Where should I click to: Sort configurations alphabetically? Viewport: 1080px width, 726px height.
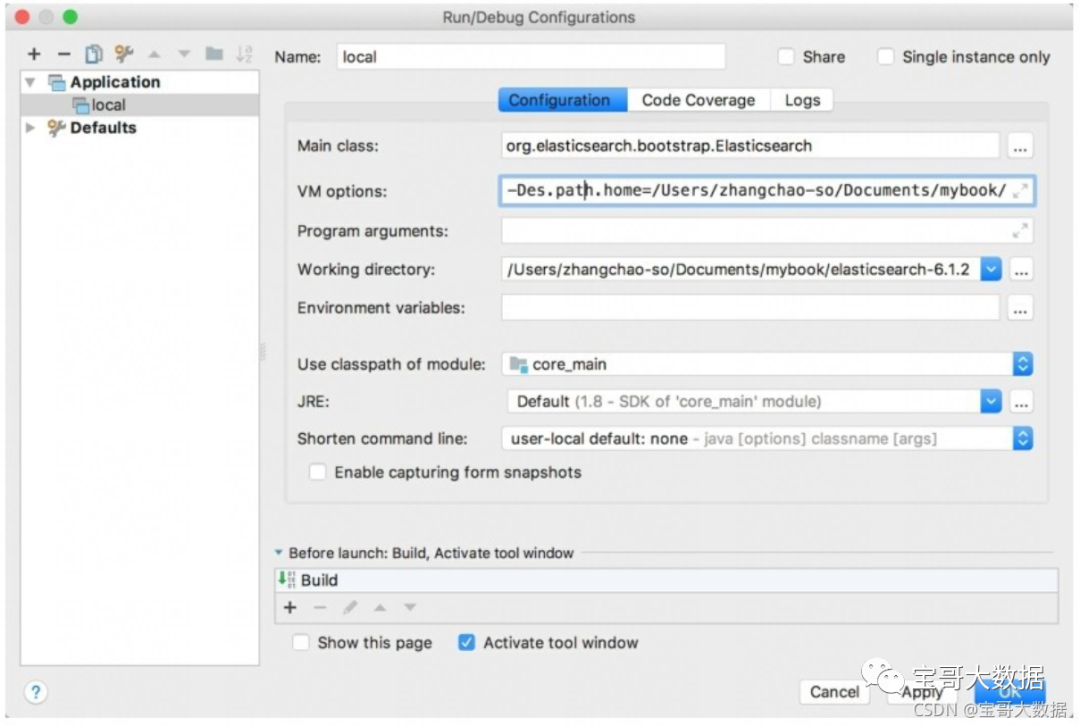(x=244, y=54)
